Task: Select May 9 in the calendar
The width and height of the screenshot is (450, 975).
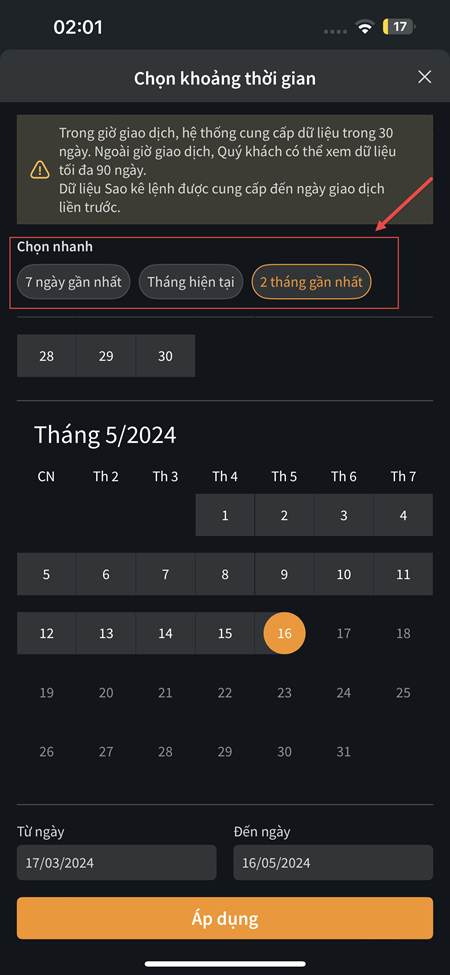Action: (284, 575)
